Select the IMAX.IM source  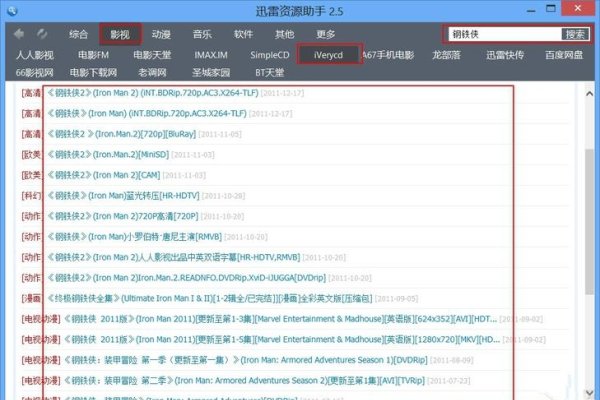pyautogui.click(x=211, y=55)
